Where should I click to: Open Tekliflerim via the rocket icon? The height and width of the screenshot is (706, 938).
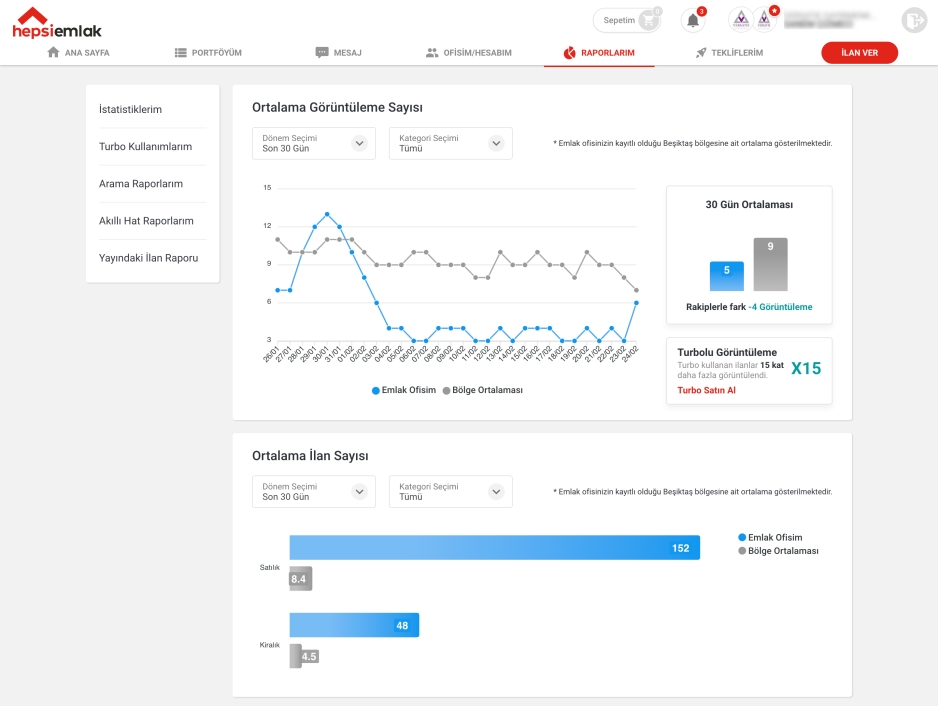(702, 53)
